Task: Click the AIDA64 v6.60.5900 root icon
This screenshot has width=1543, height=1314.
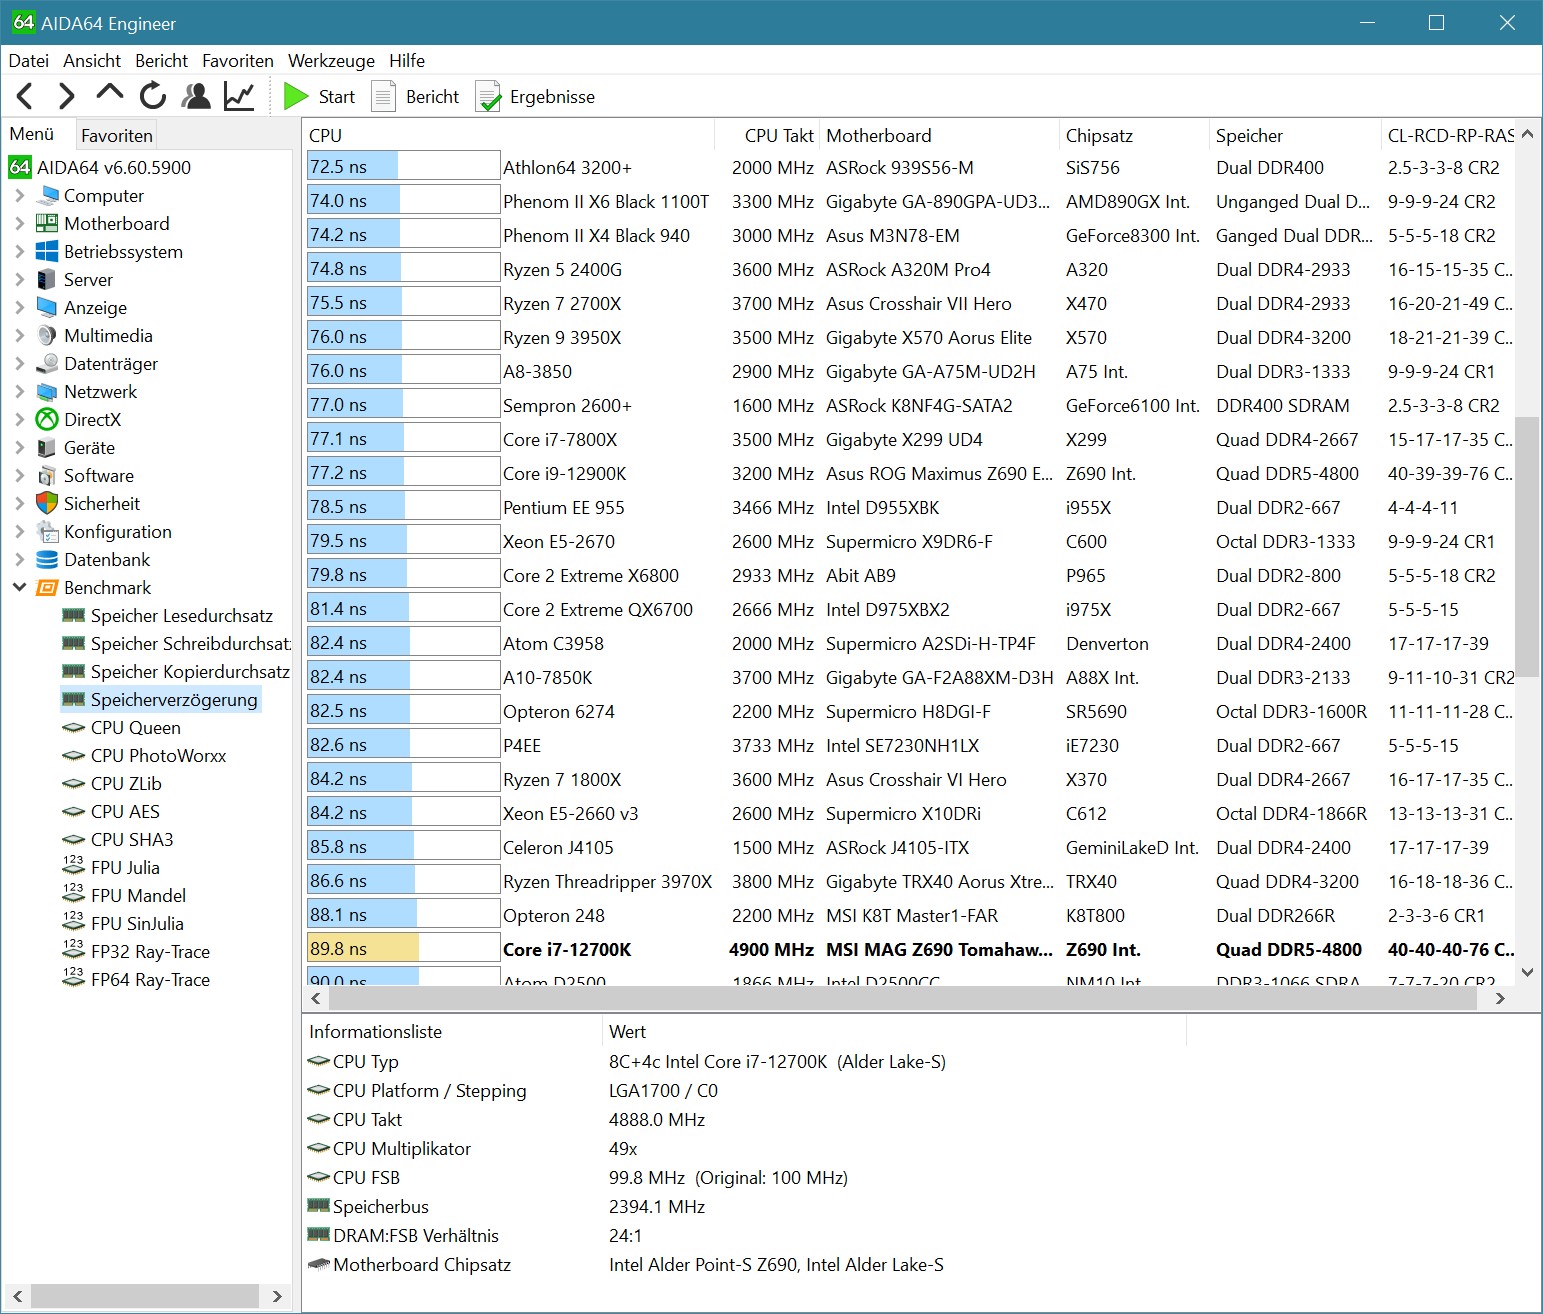Action: [20, 167]
